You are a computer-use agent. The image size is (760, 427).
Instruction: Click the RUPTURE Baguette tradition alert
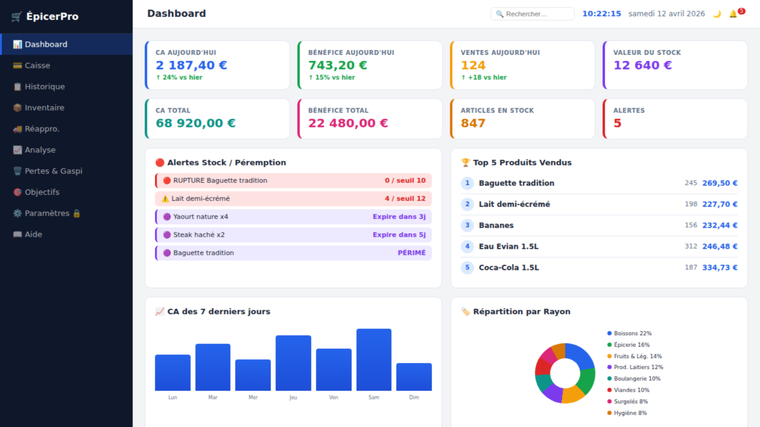(x=293, y=181)
